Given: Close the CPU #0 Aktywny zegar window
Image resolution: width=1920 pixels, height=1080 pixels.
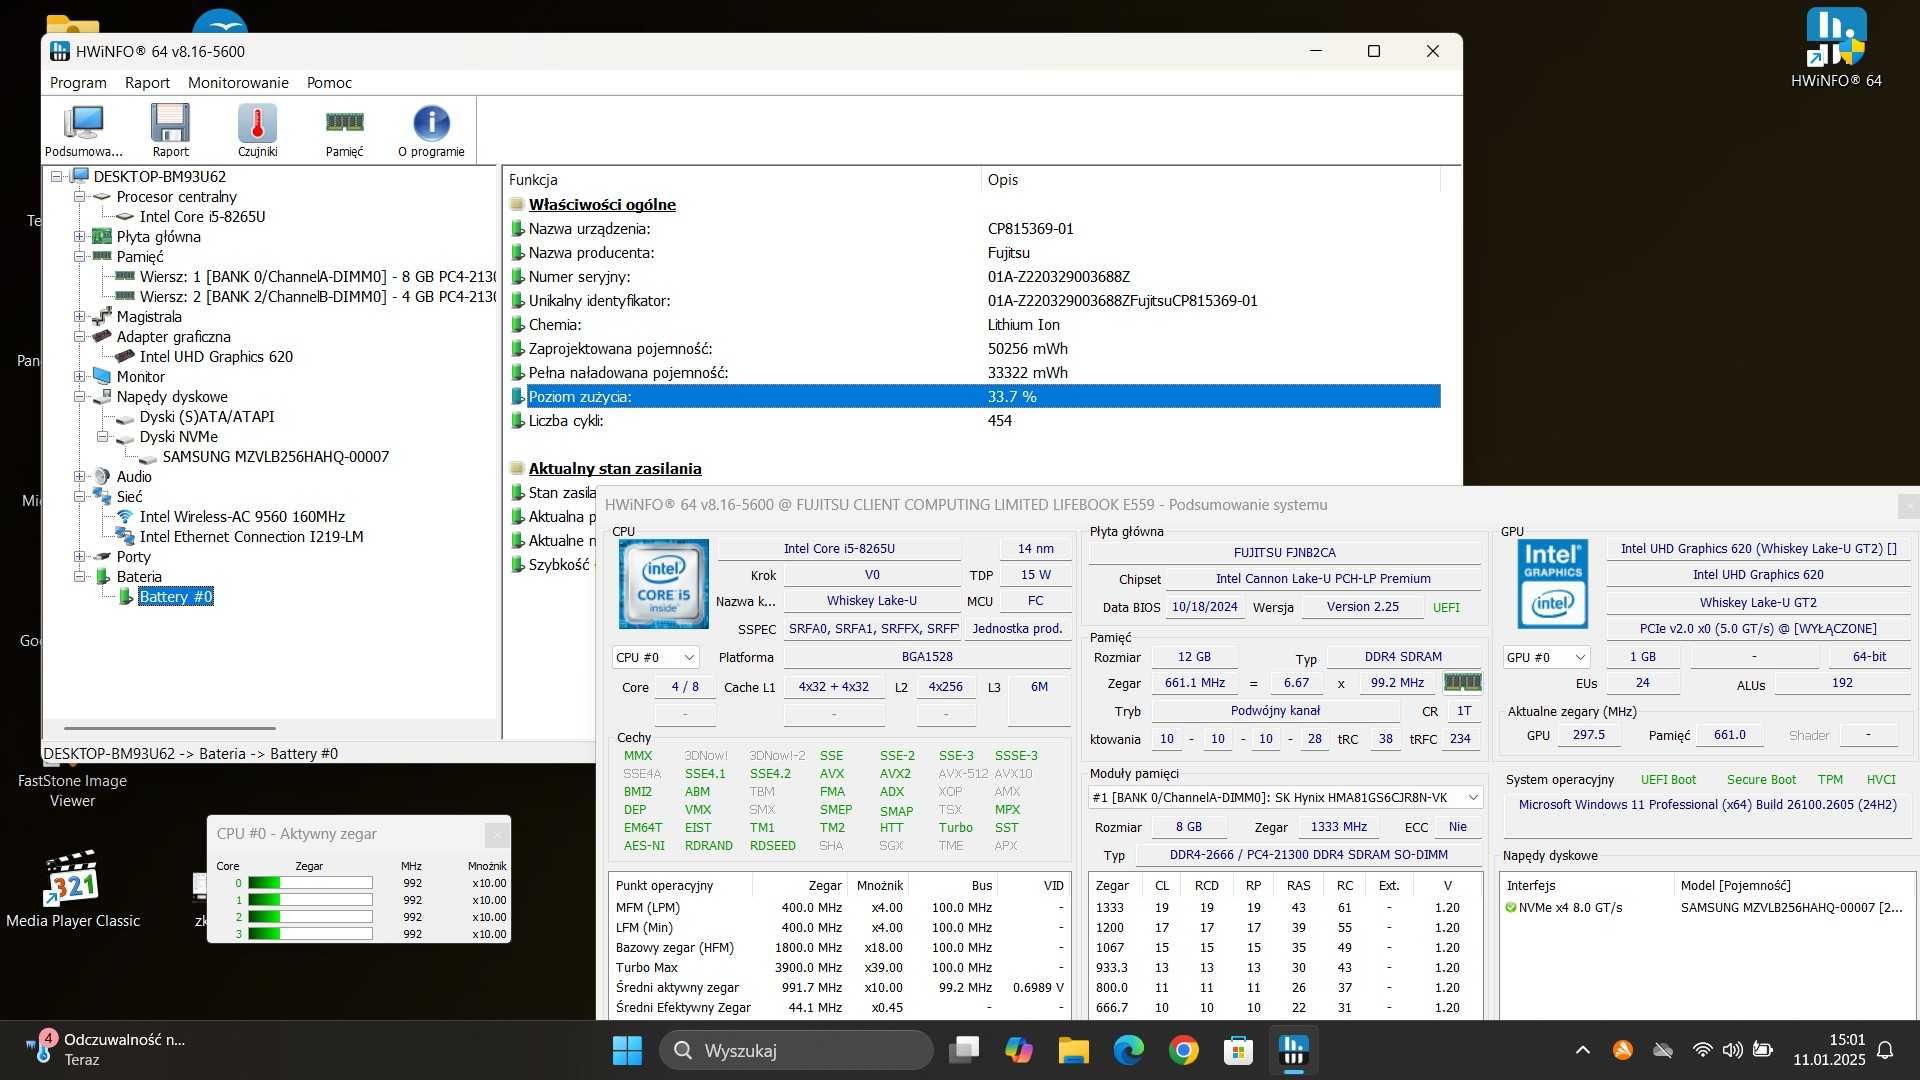Looking at the screenshot, I should pyautogui.click(x=496, y=834).
